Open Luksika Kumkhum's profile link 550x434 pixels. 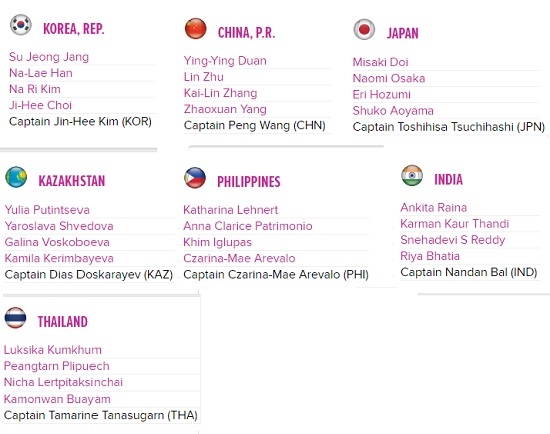coord(53,350)
